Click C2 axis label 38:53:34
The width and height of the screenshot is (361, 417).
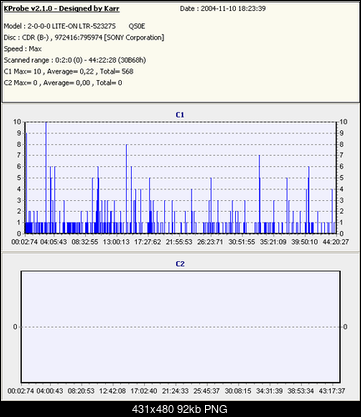[300, 391]
